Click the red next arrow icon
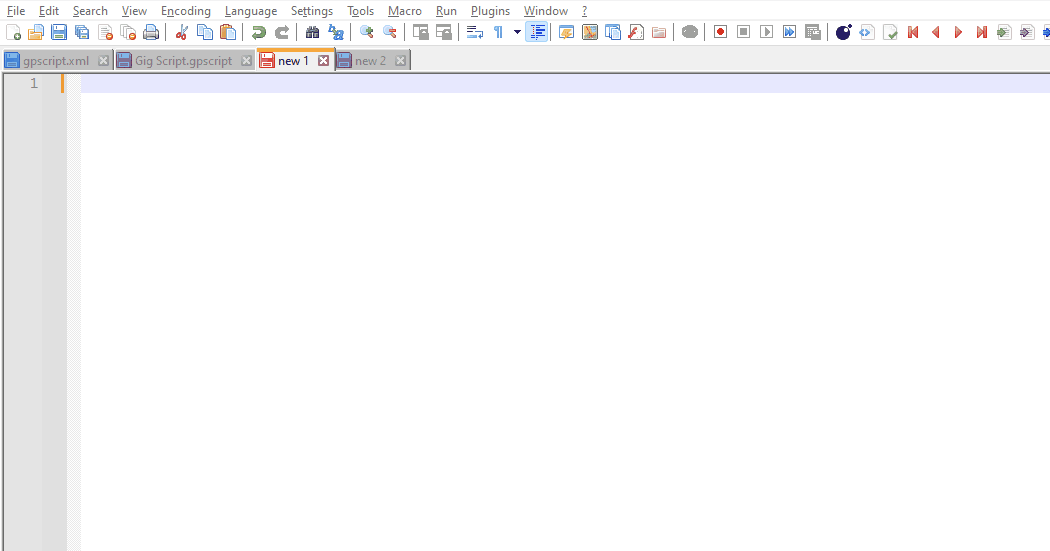 coord(958,32)
